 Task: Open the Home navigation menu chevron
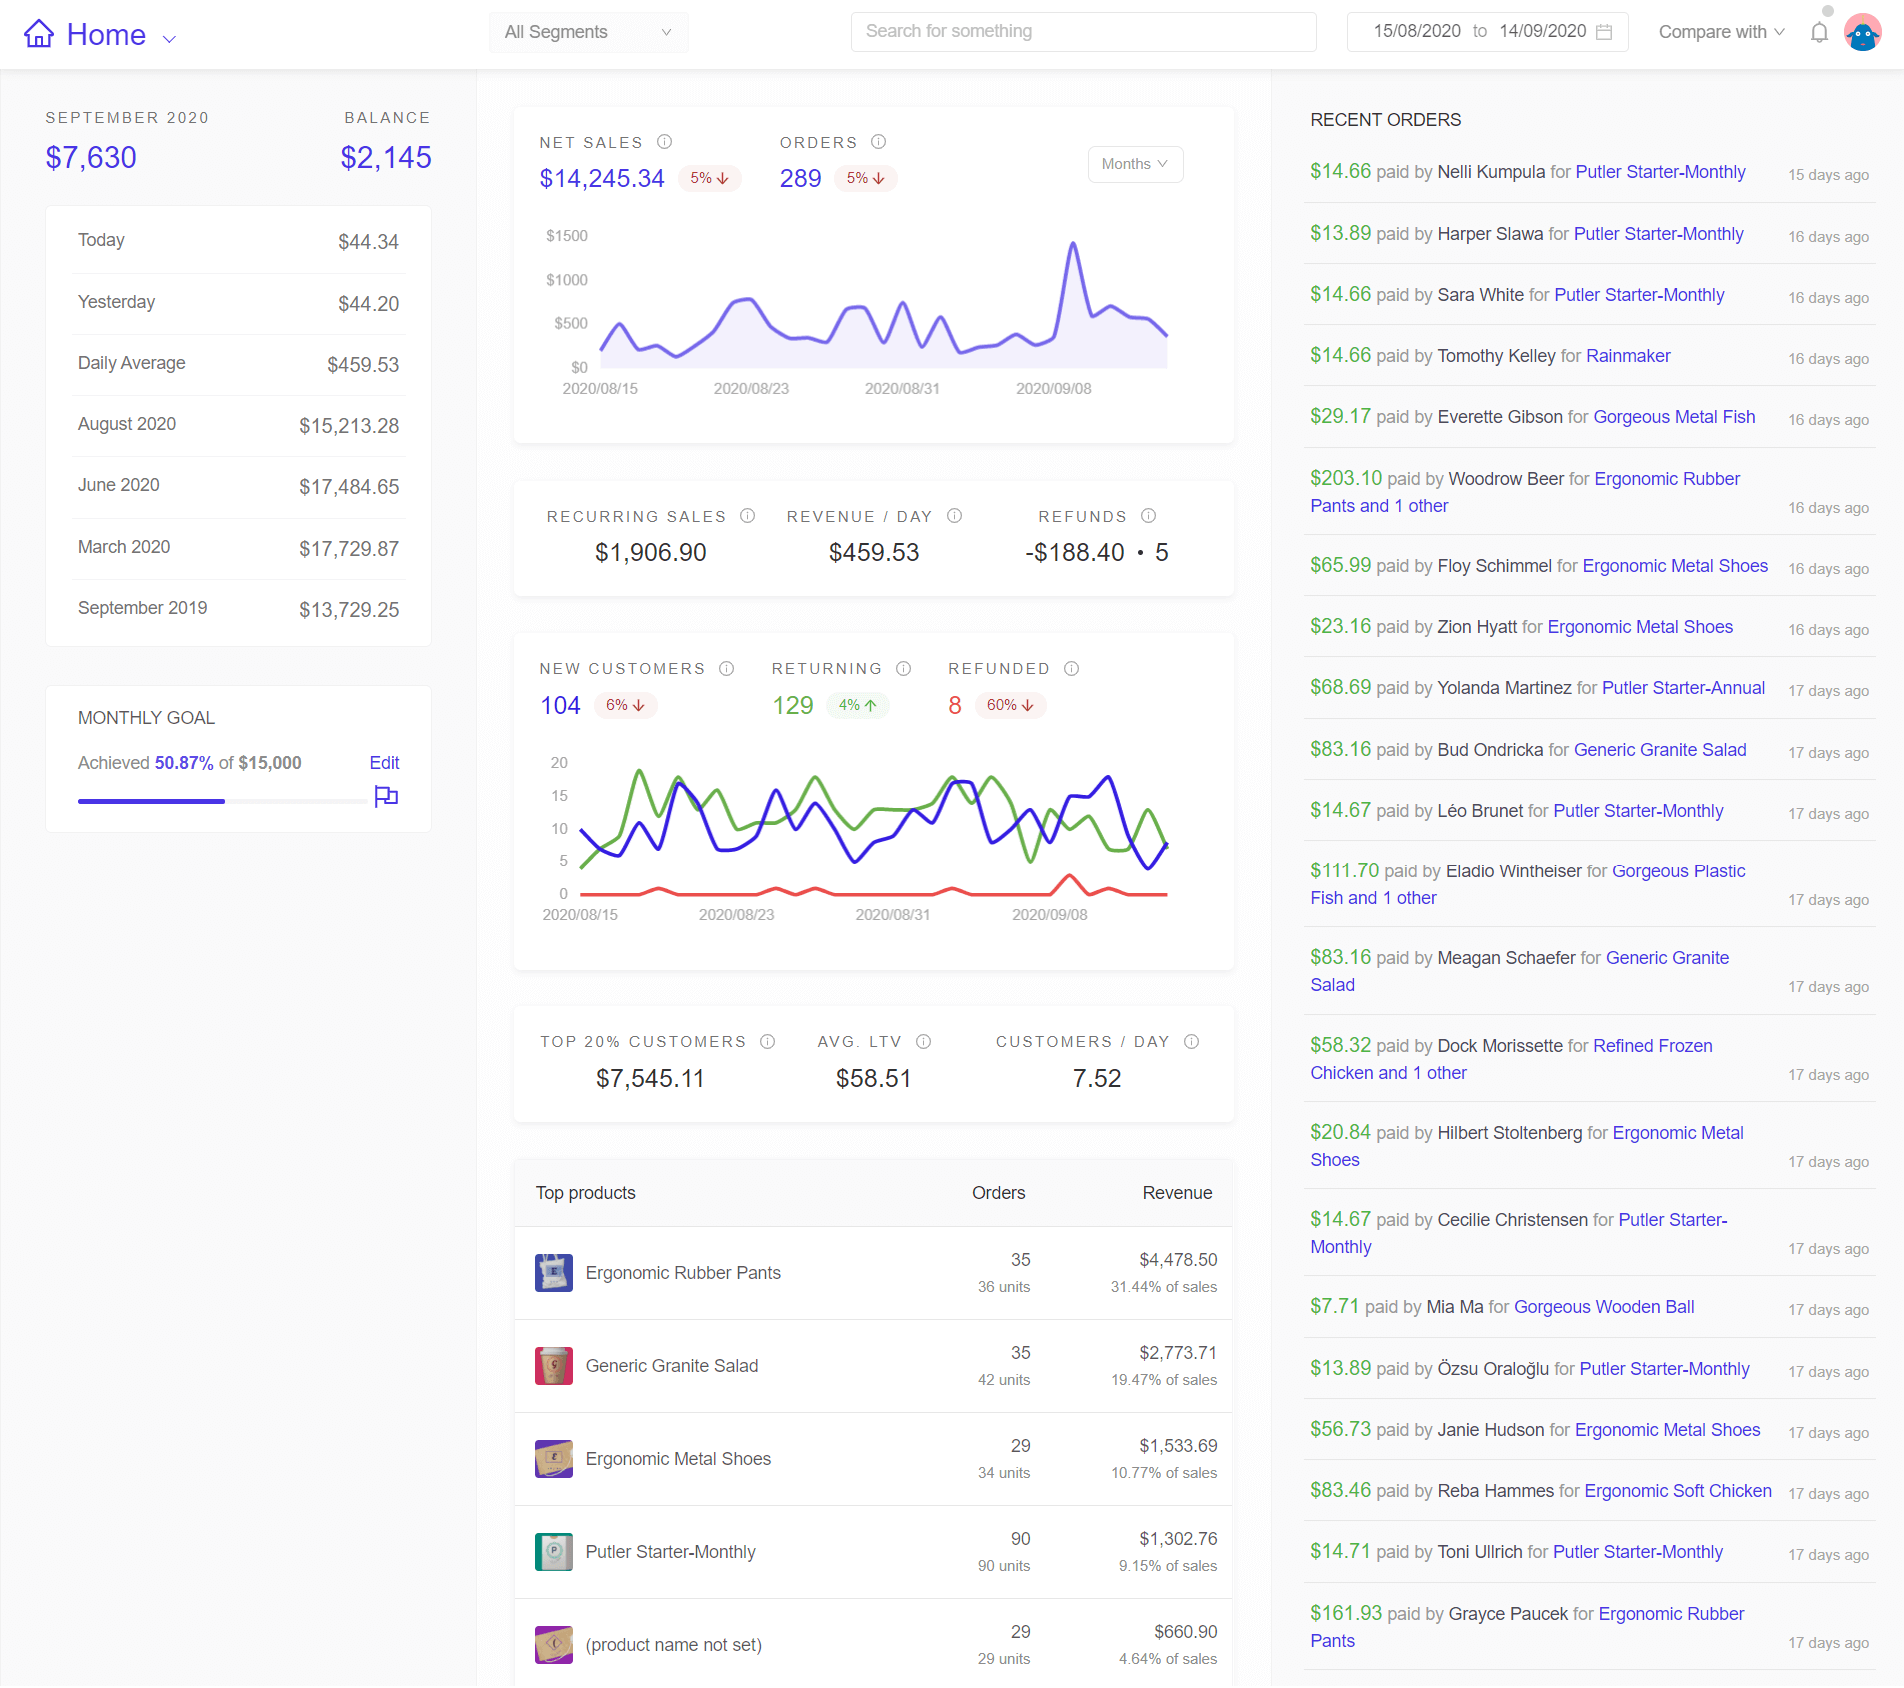tap(169, 39)
